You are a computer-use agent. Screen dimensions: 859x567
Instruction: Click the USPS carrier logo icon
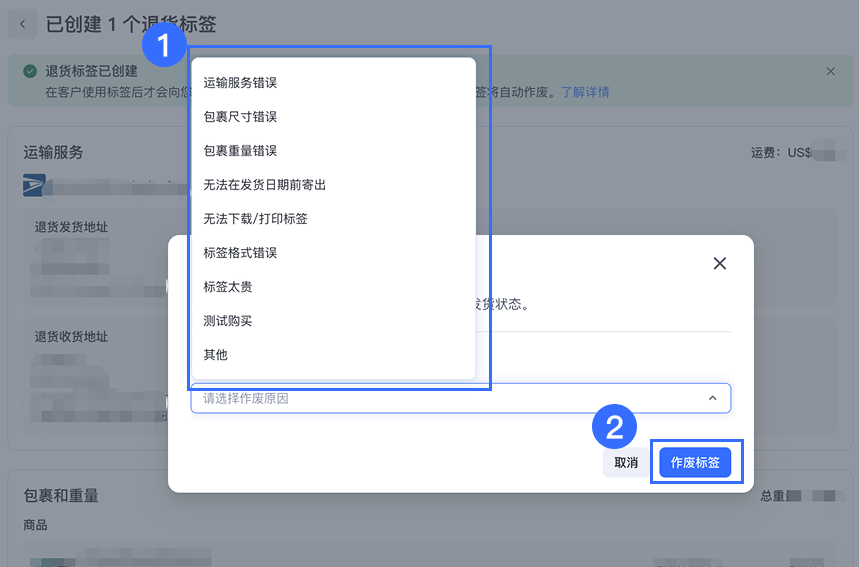click(x=34, y=185)
